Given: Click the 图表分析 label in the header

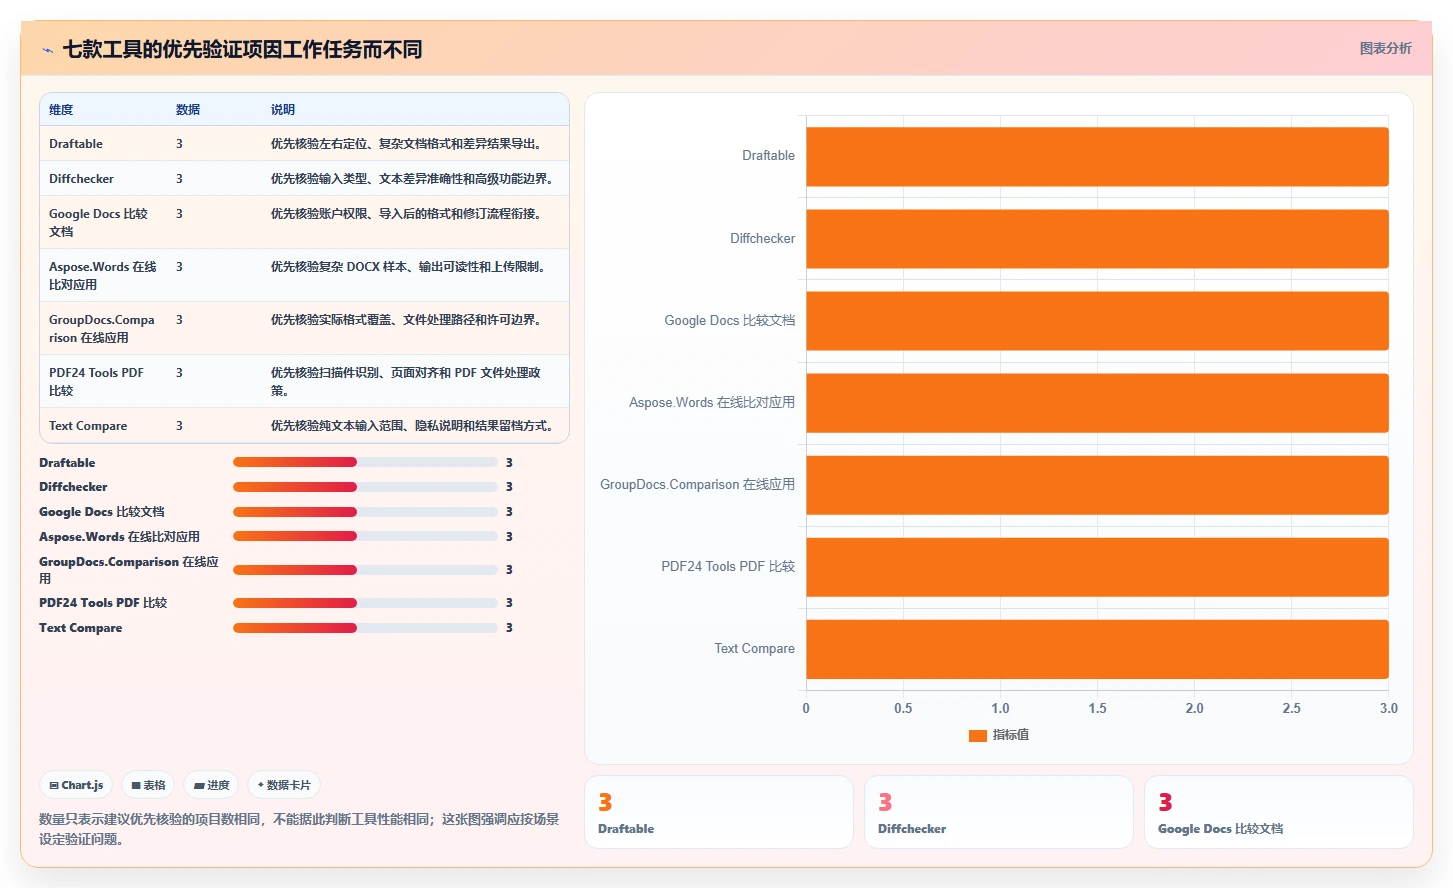Looking at the screenshot, I should pyautogui.click(x=1385, y=48).
